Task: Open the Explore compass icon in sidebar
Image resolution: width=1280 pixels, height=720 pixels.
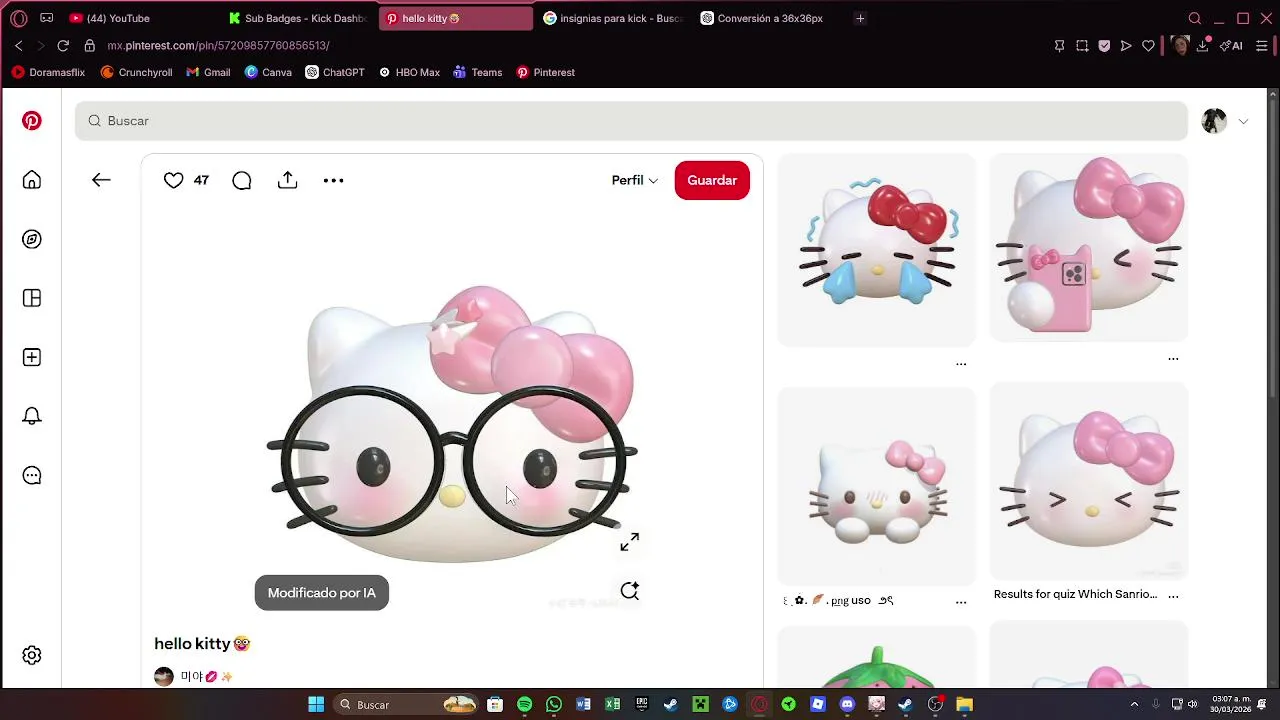Action: click(32, 239)
